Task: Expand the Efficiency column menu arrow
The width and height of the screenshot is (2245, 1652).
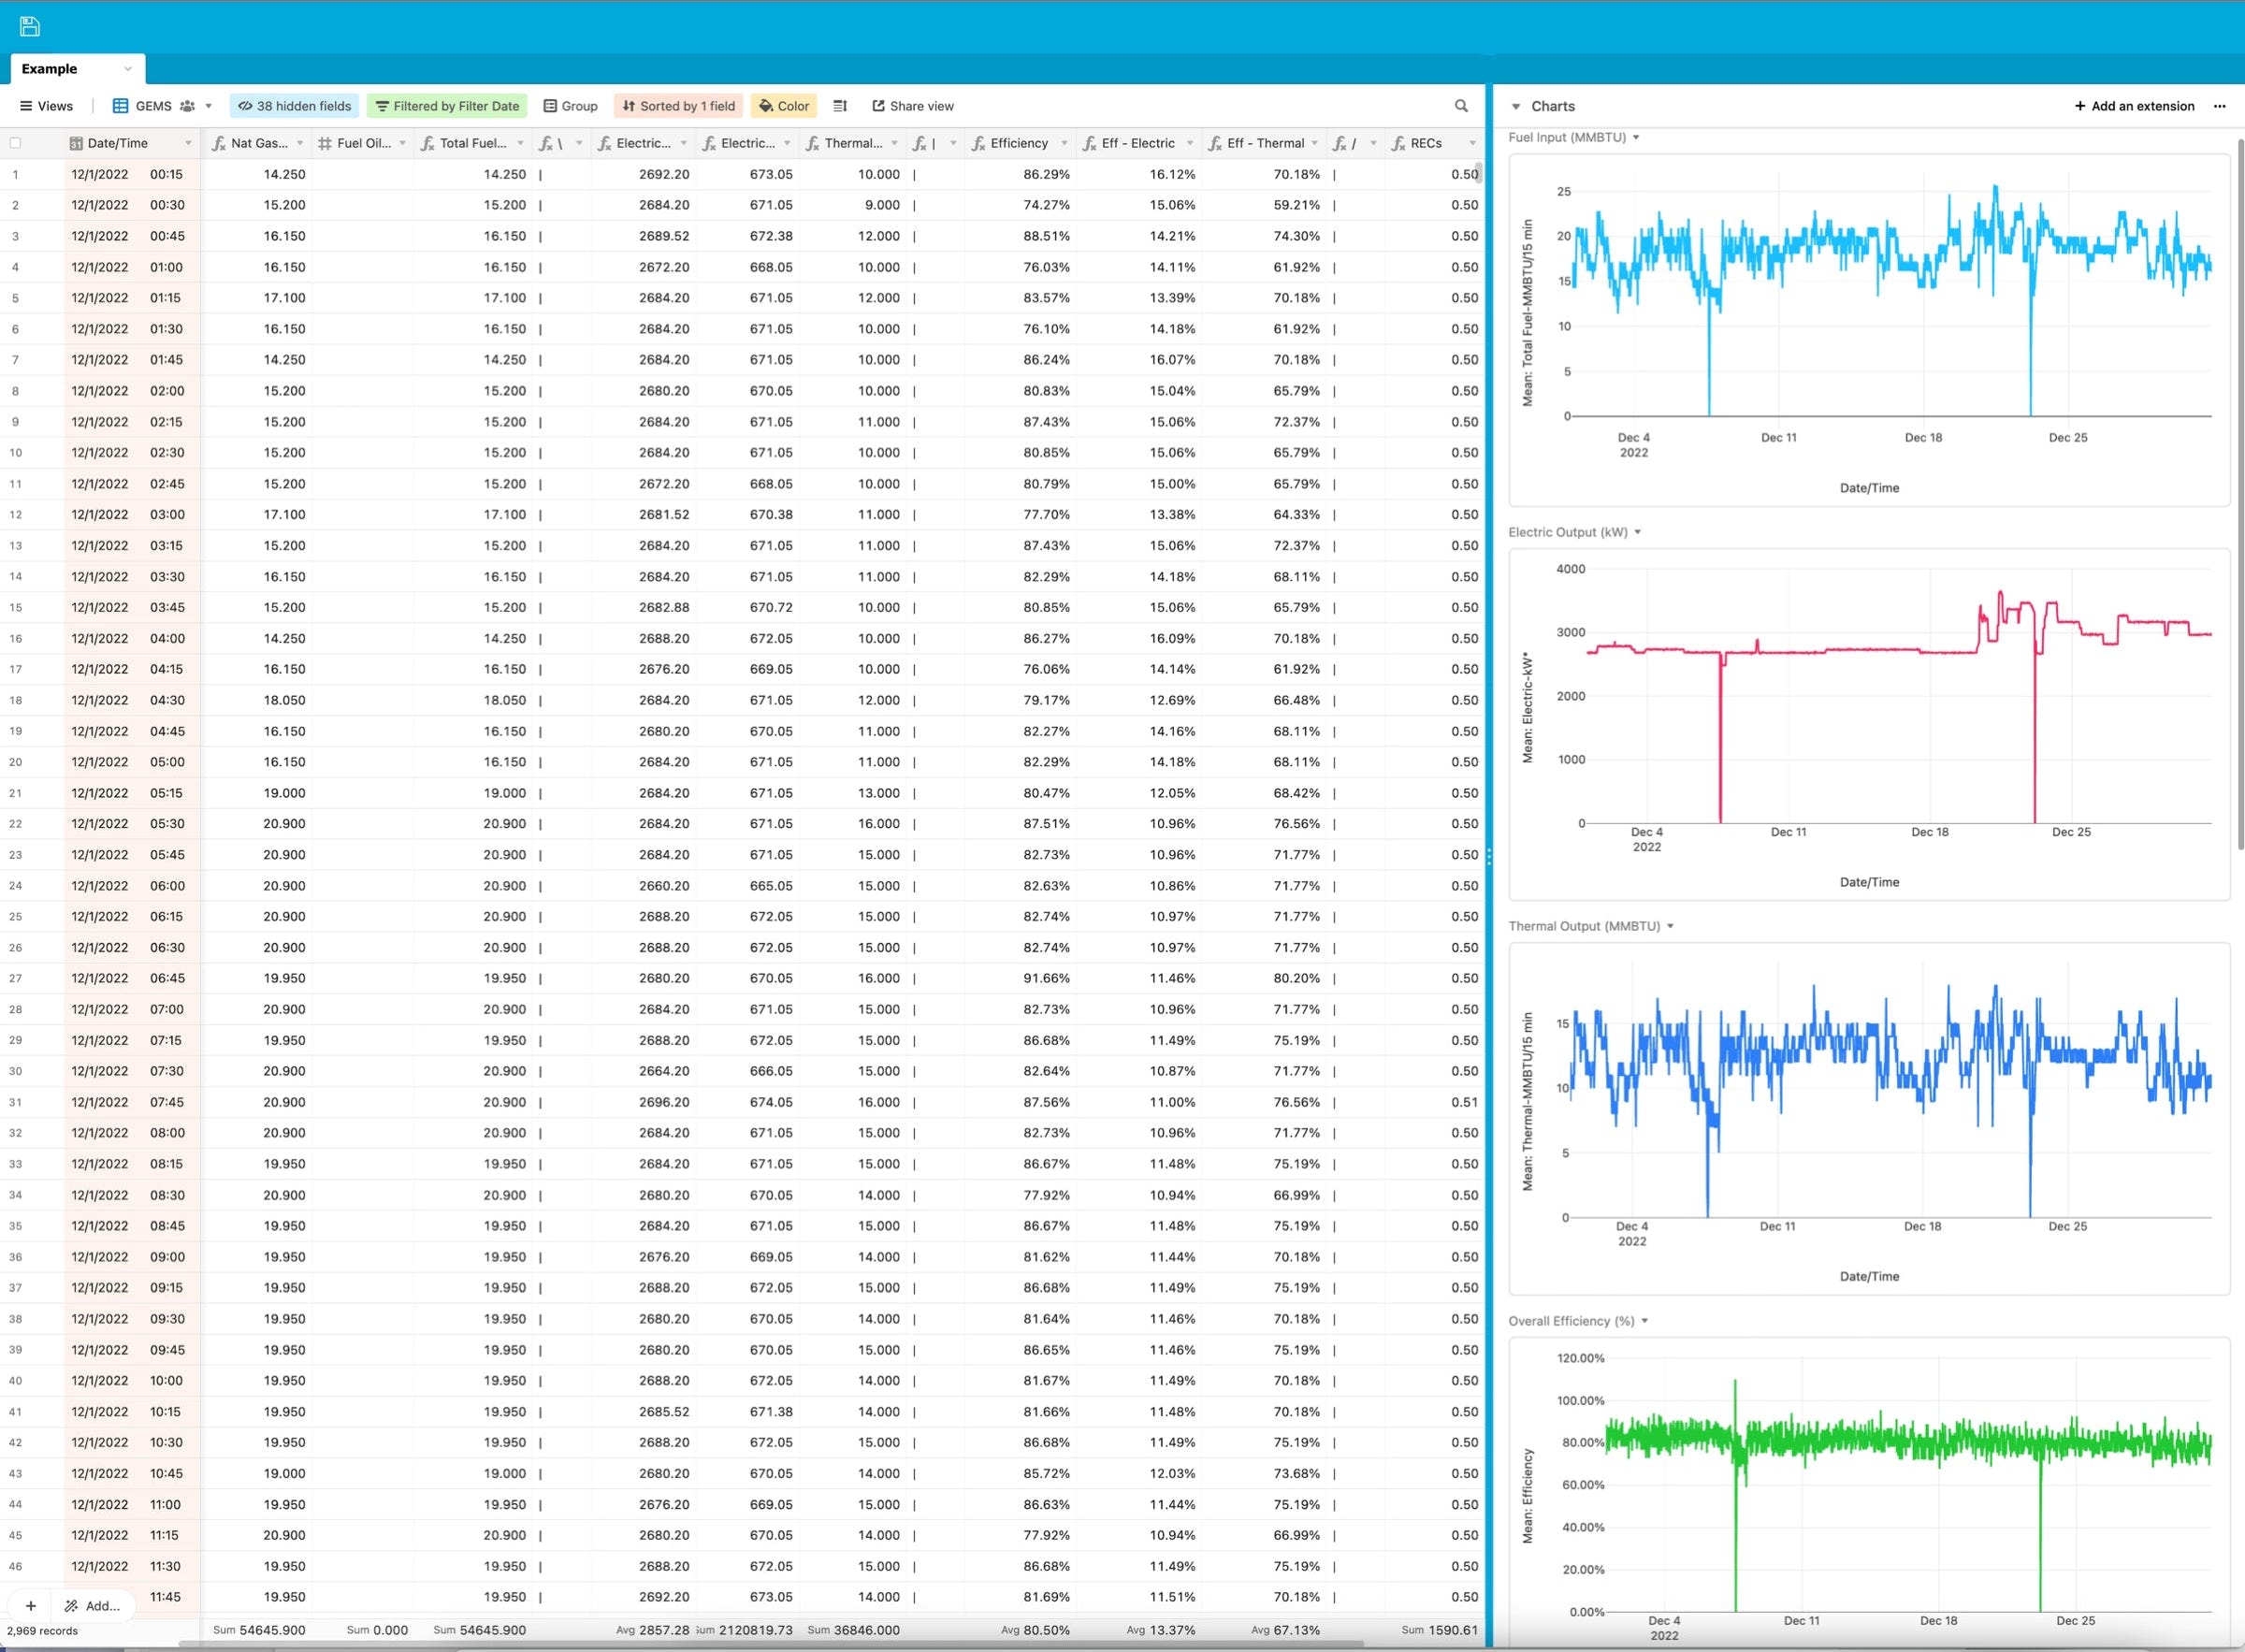Action: [x=1063, y=143]
